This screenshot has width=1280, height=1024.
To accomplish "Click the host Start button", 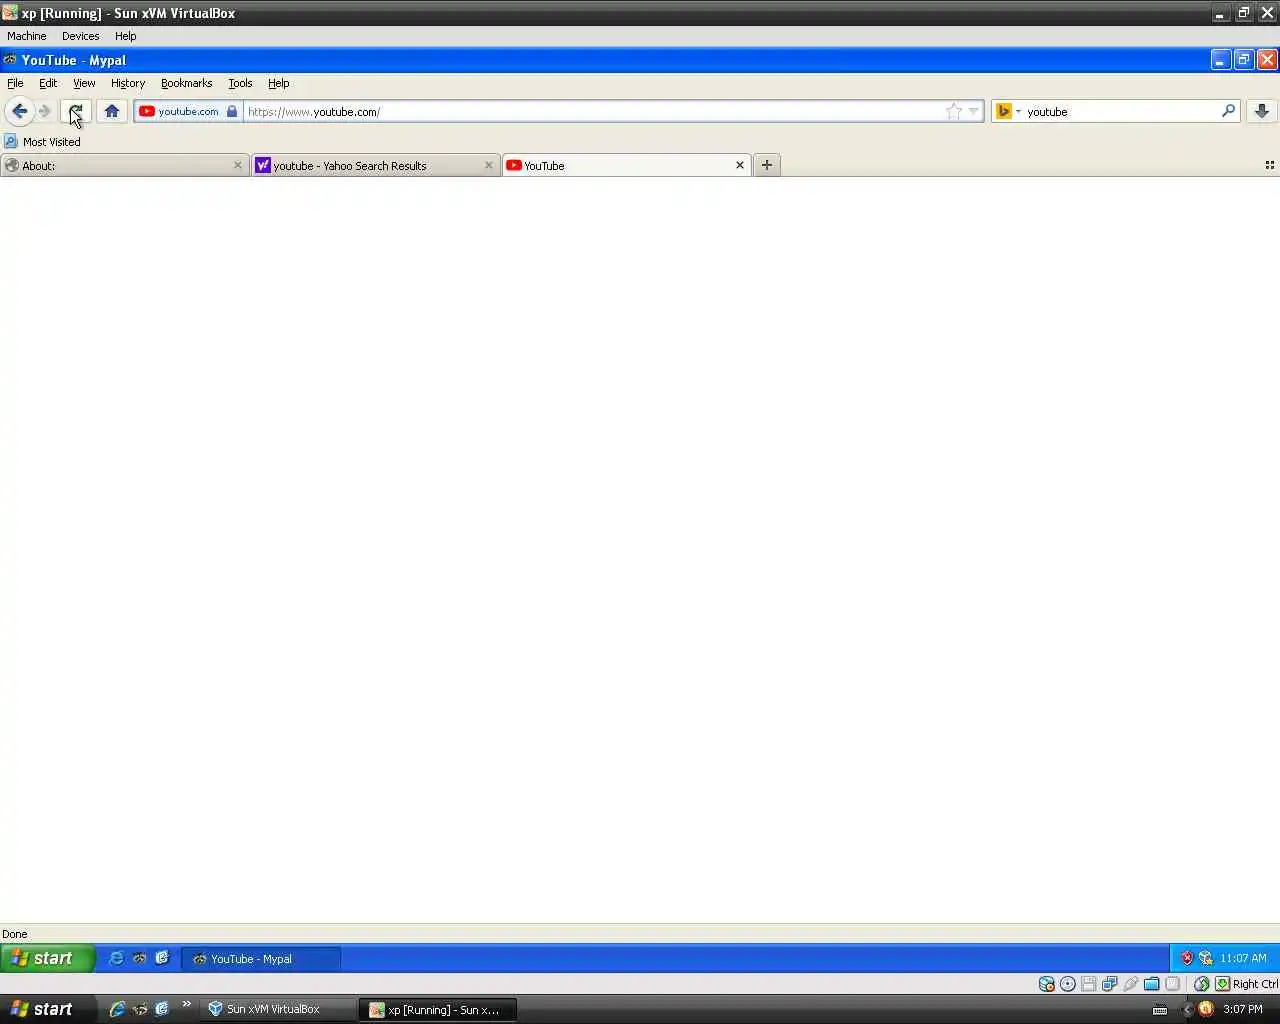I will [48, 1009].
